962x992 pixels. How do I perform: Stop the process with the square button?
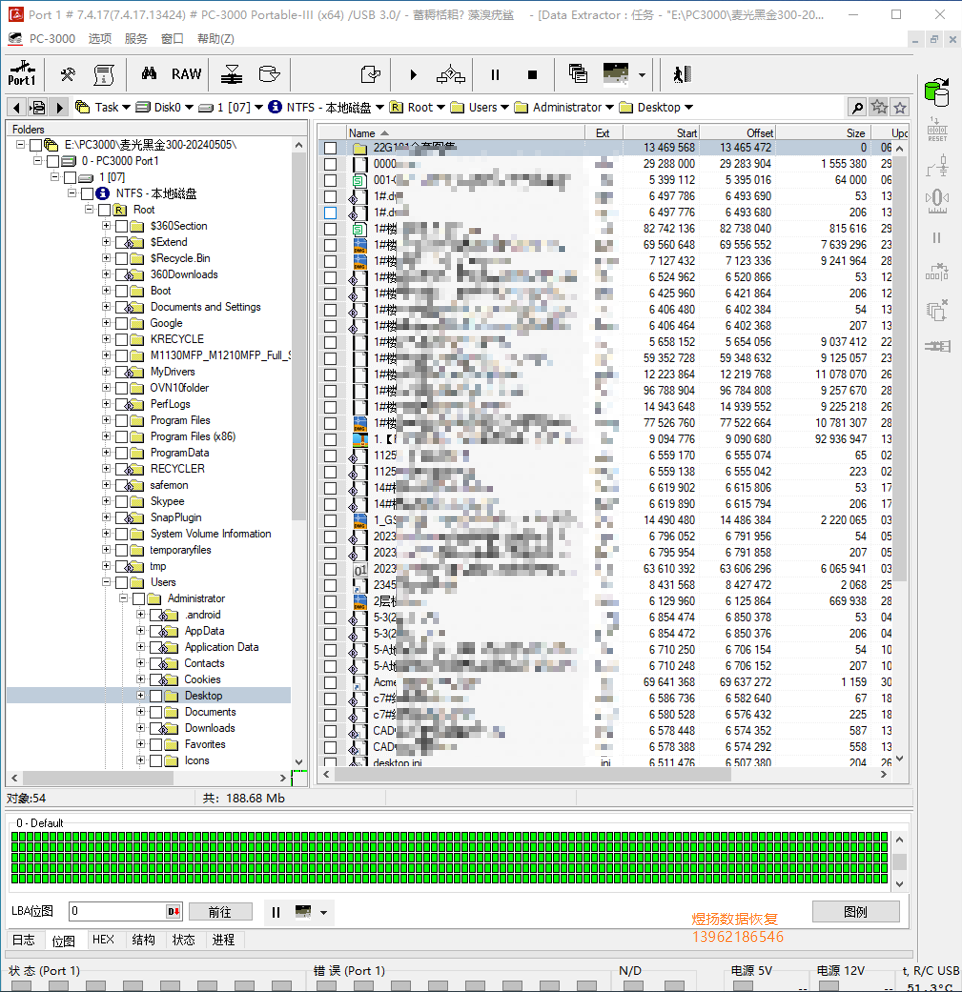[532, 75]
